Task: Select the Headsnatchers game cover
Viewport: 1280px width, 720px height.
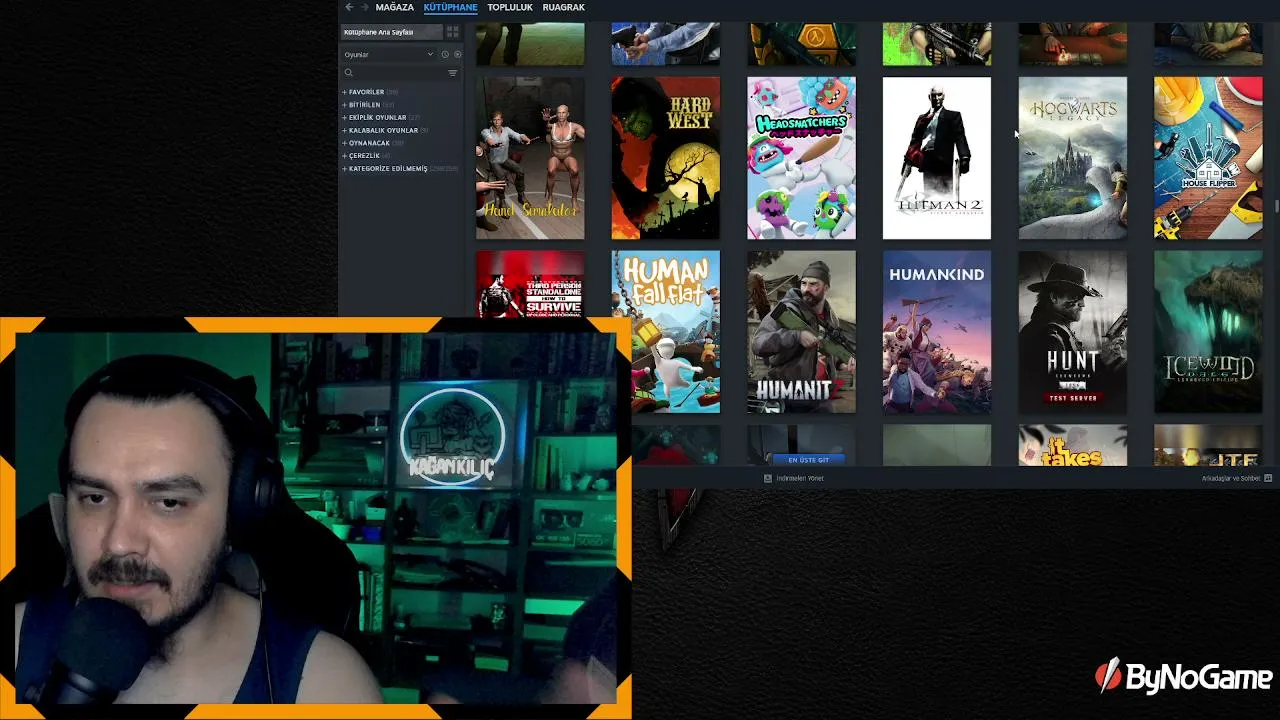Action: click(x=801, y=158)
